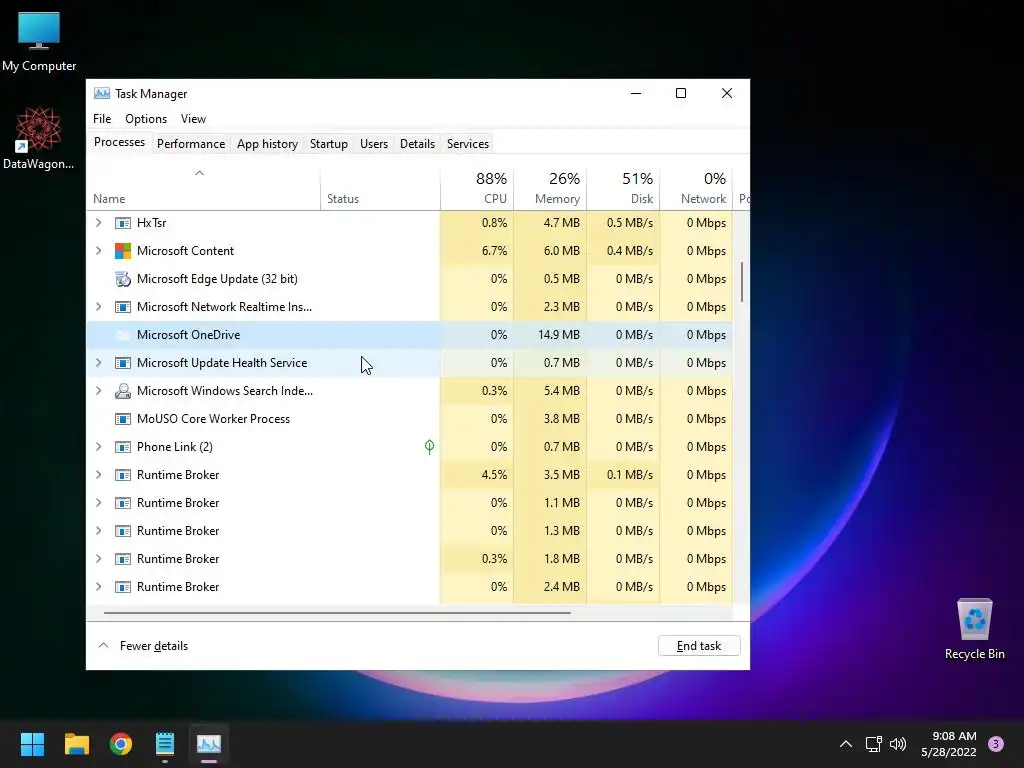Image resolution: width=1024 pixels, height=768 pixels.
Task: Open the Options menu
Action: click(146, 119)
